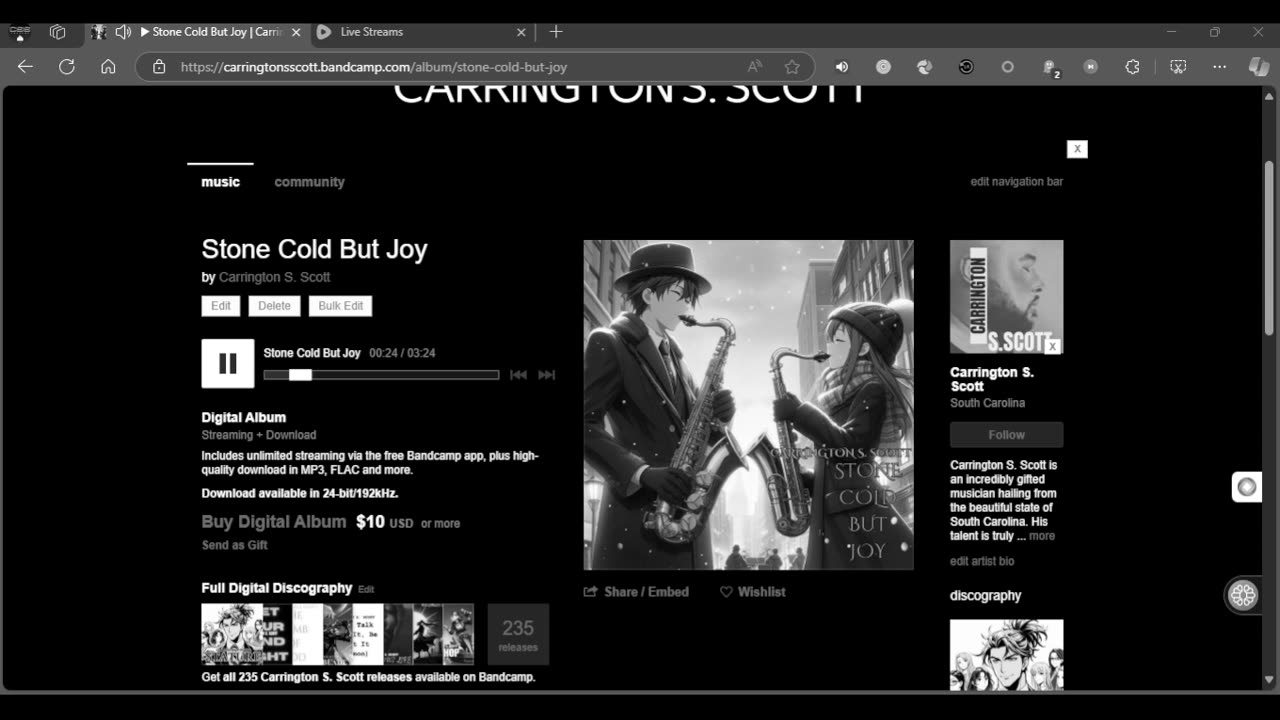This screenshot has width=1280, height=720.
Task: Open the album cover artwork image
Action: tap(748, 405)
